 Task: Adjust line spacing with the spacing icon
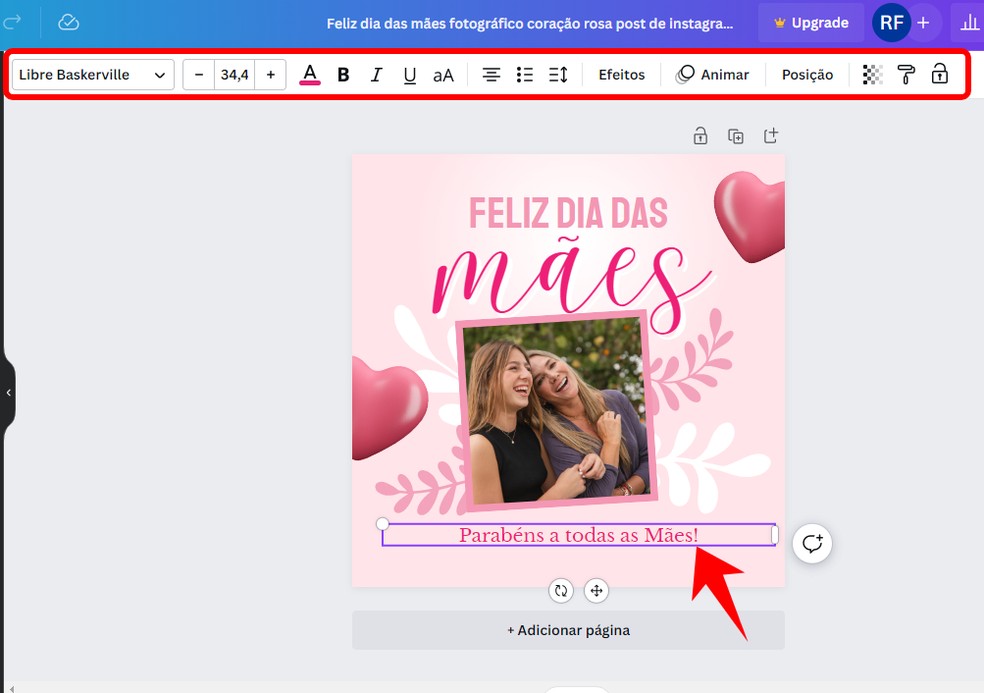[x=558, y=74]
